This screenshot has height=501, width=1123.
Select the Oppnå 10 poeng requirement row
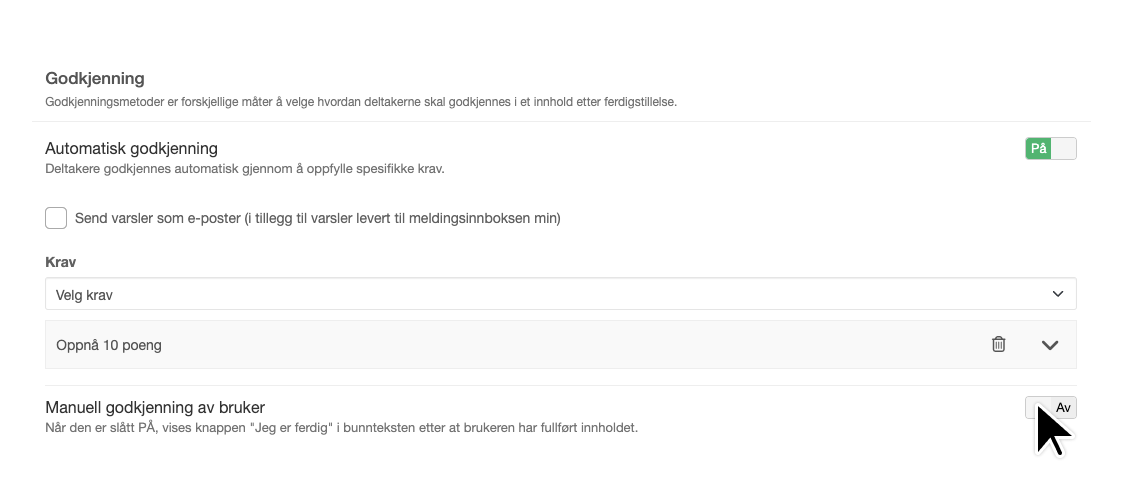click(x=560, y=345)
